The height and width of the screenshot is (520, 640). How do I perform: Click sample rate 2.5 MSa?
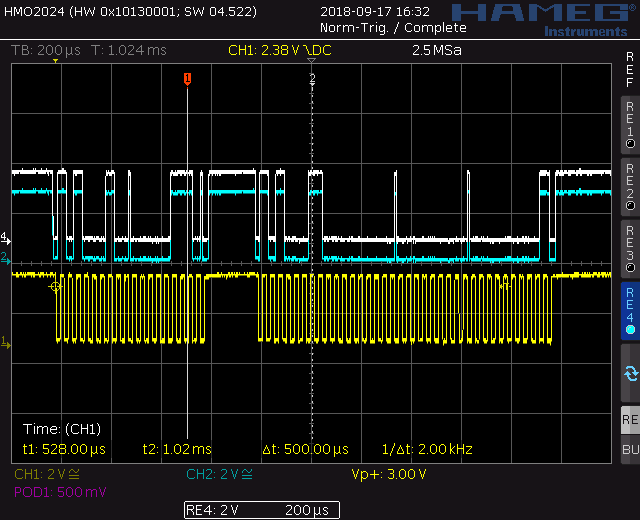tap(437, 50)
